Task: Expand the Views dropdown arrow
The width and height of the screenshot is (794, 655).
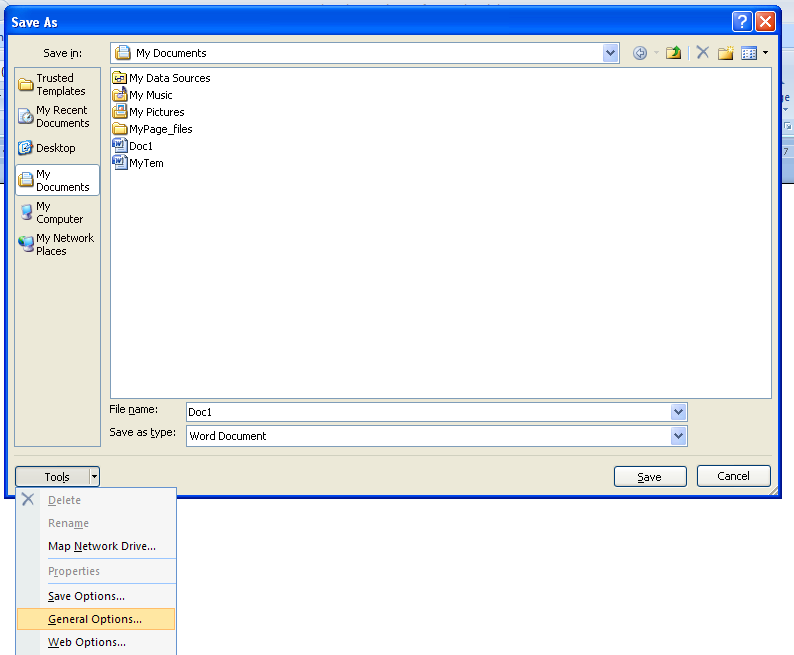Action: coord(765,53)
